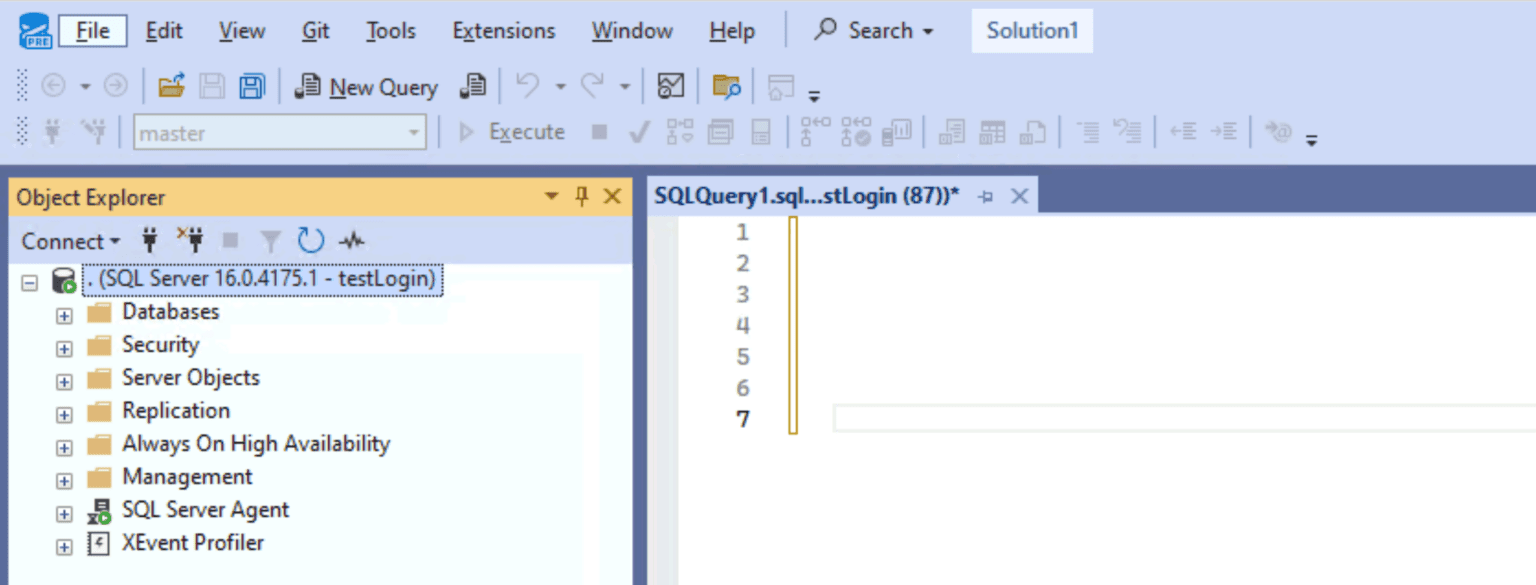1536x585 pixels.
Task: Collapse the SQL Server testLogin server node
Action: (30, 283)
